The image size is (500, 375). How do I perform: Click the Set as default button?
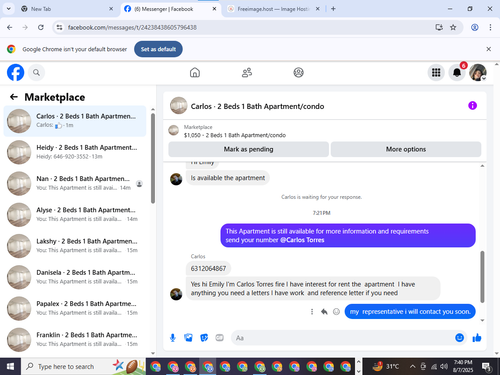(x=158, y=49)
